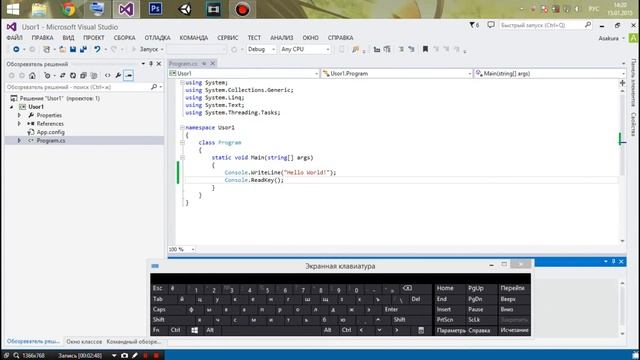
Task: Open the ФАЙЛ menu
Action: pyautogui.click(x=15, y=38)
